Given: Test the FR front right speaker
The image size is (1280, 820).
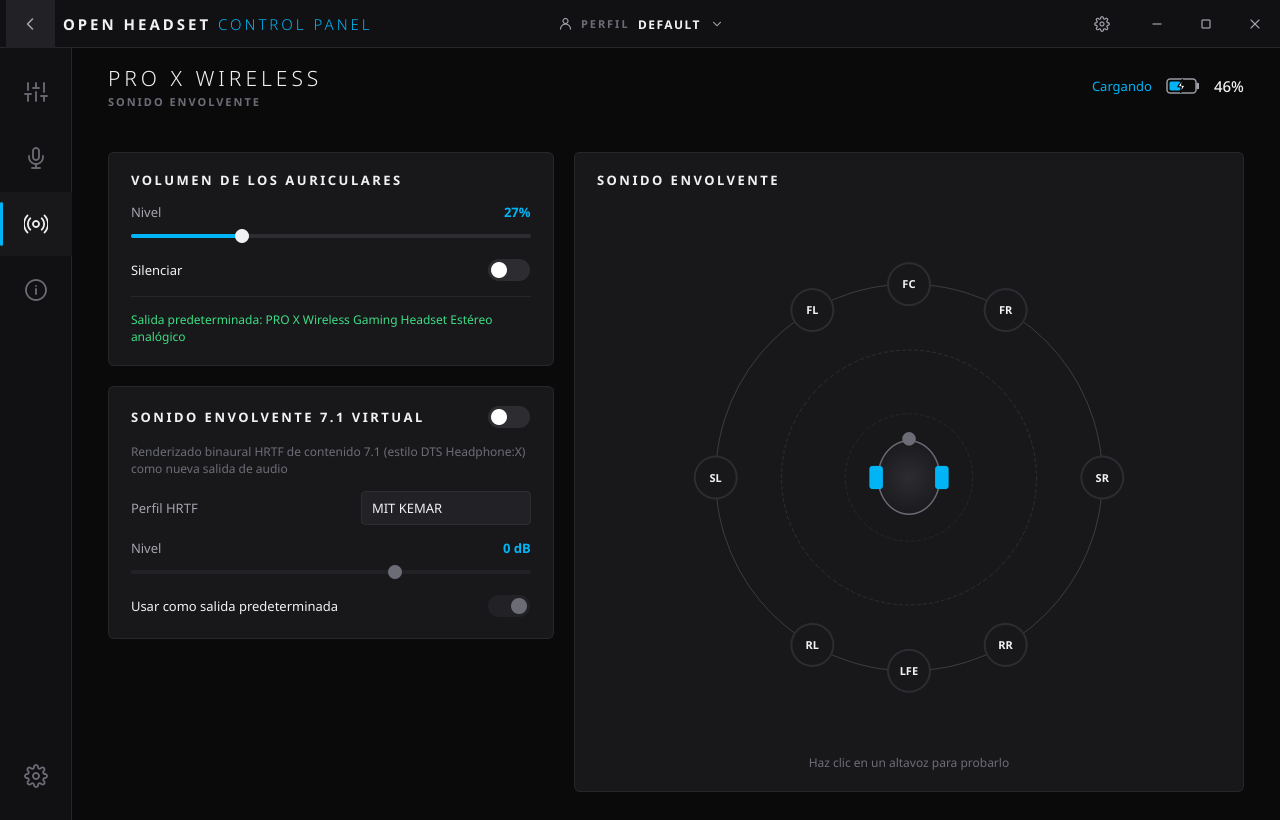Looking at the screenshot, I should tap(1006, 310).
